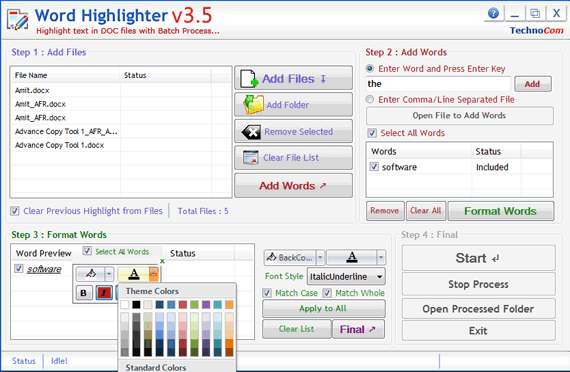
Task: Start the highlighting process
Action: (478, 258)
